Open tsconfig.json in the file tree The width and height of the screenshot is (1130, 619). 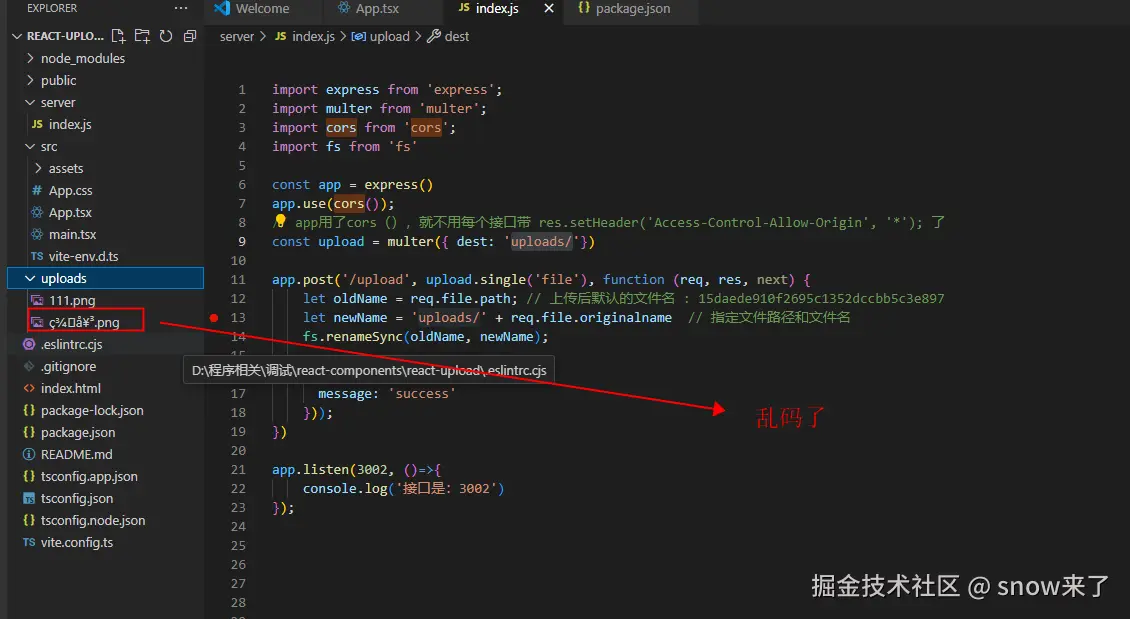pos(76,499)
